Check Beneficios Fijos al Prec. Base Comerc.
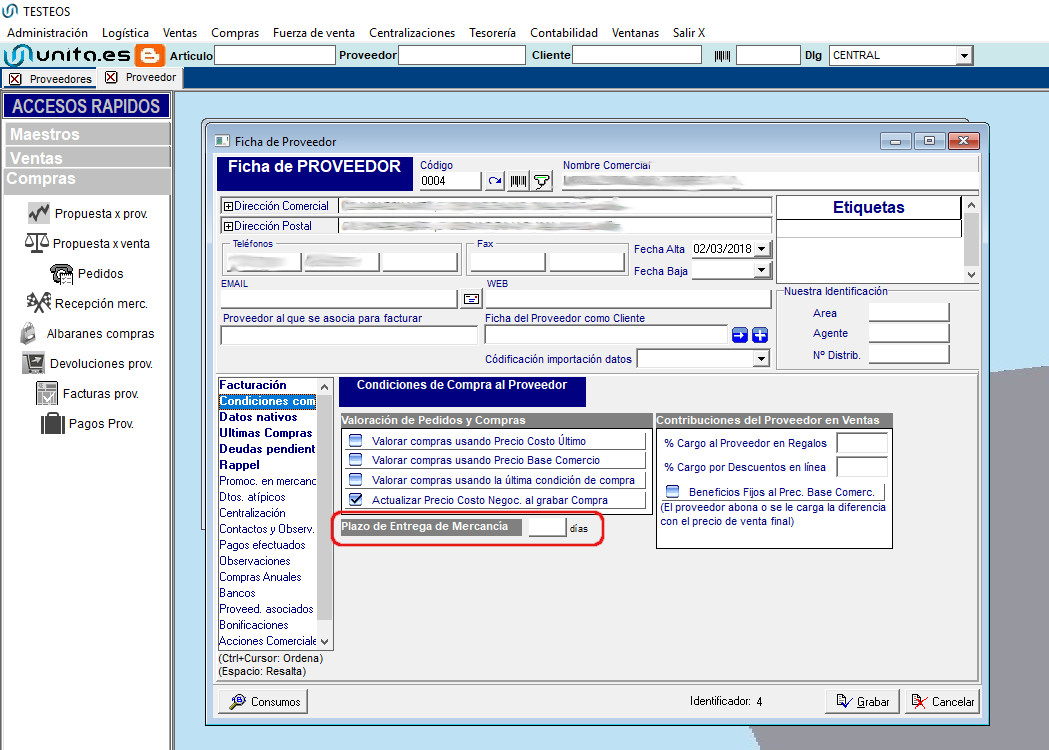Screen dimensions: 1049x750 pos(672,491)
